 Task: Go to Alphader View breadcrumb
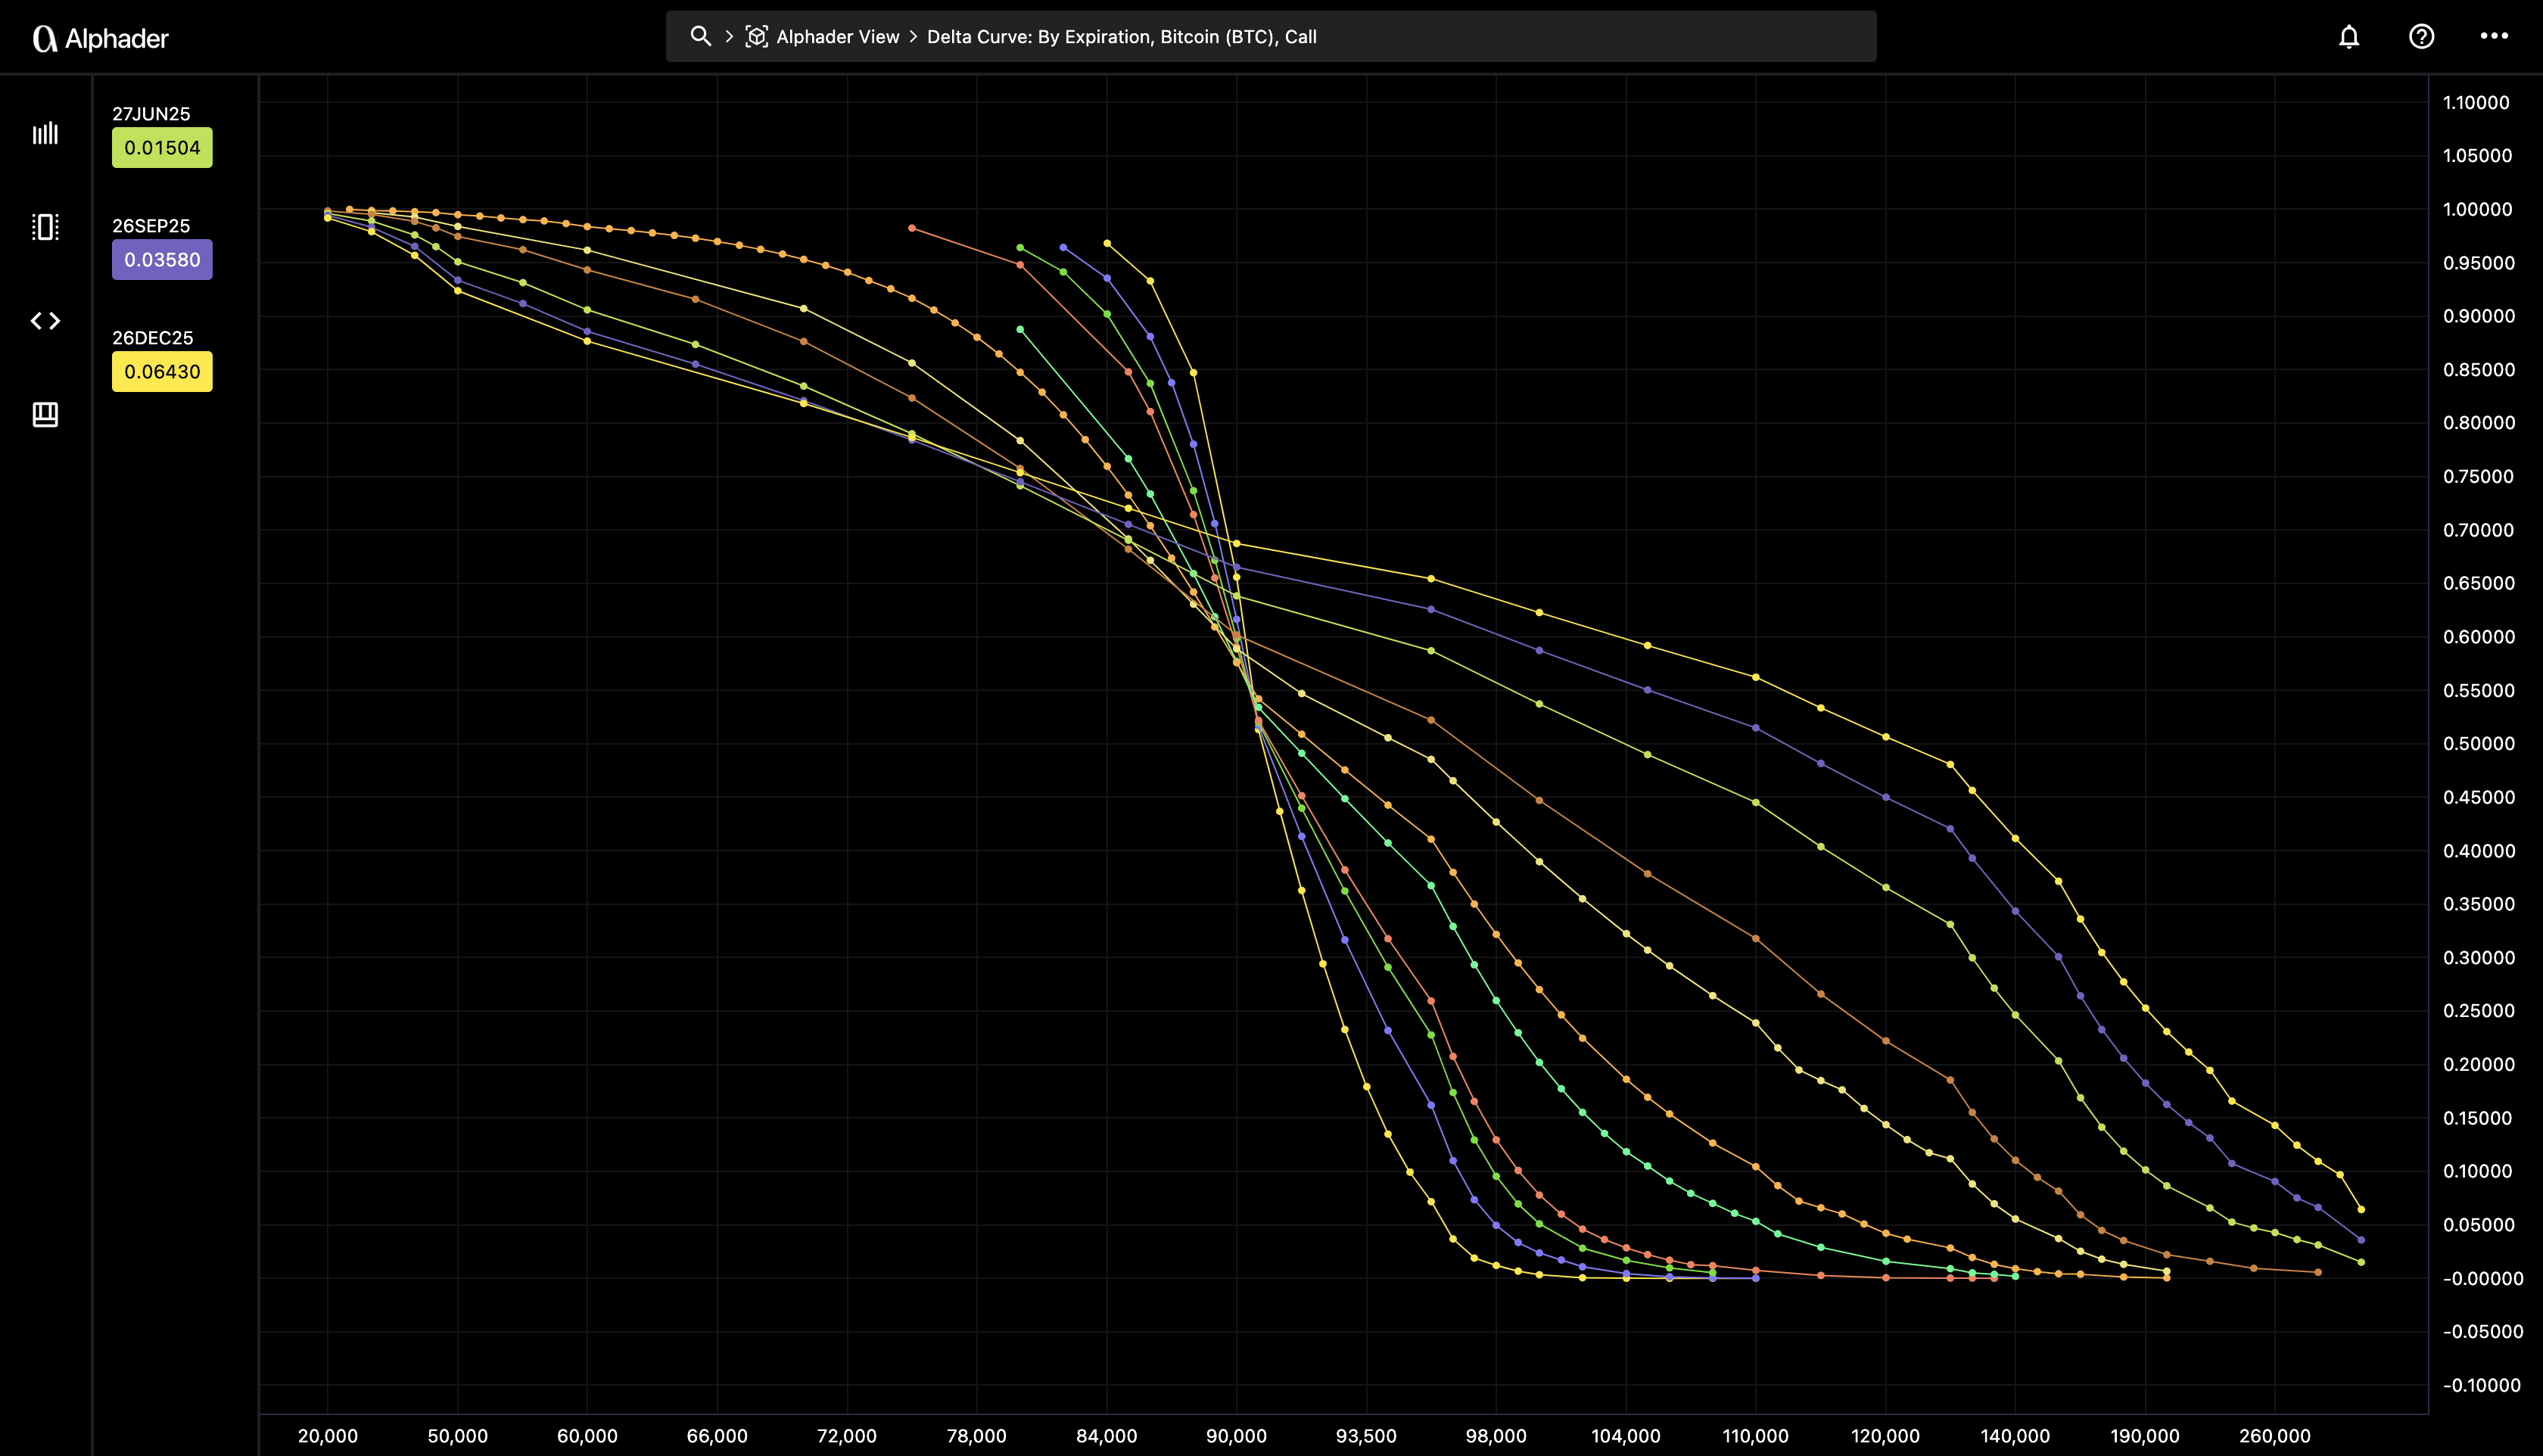[838, 37]
